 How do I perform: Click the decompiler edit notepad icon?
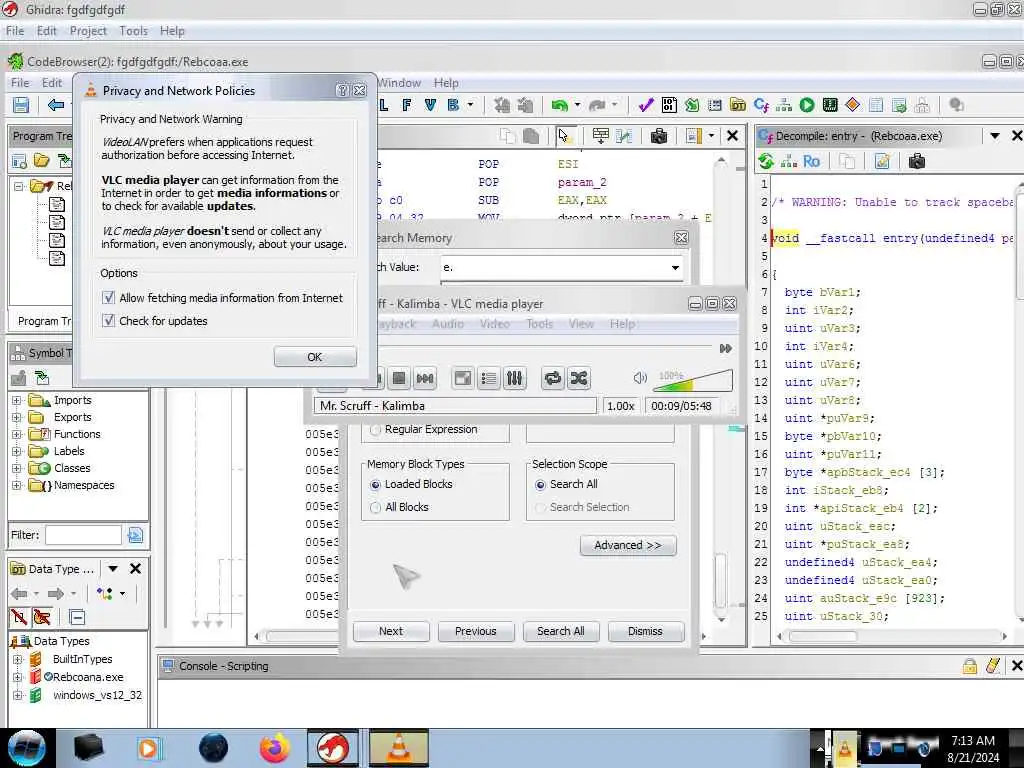[x=882, y=161]
